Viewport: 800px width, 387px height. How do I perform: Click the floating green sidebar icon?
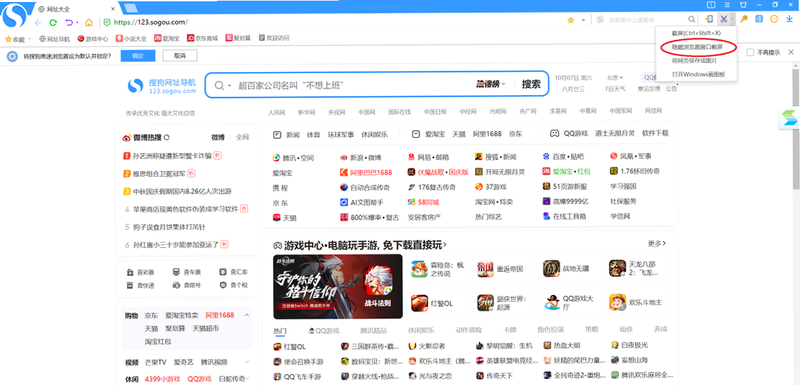(788, 119)
